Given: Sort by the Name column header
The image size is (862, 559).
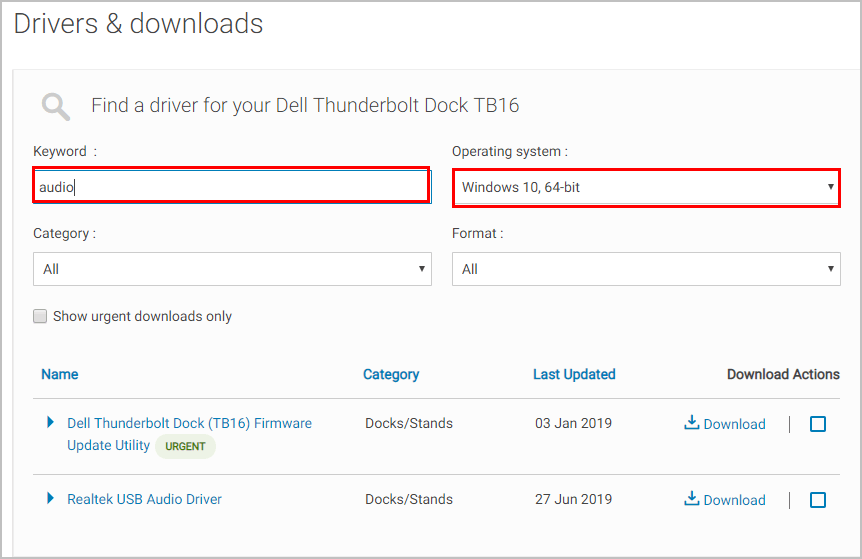Looking at the screenshot, I should pos(59,374).
